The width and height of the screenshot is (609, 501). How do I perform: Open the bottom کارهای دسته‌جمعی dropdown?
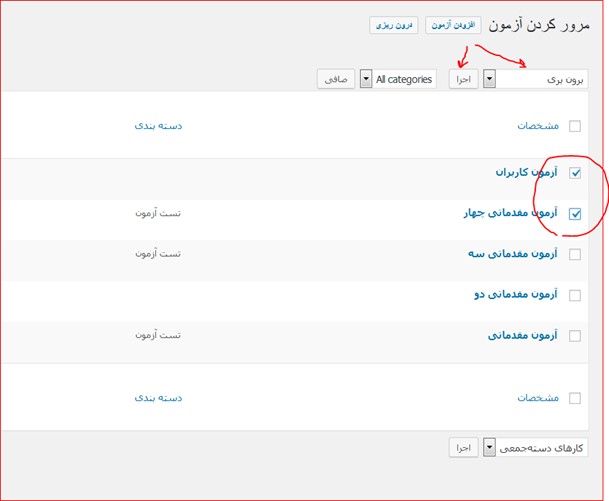(535, 448)
